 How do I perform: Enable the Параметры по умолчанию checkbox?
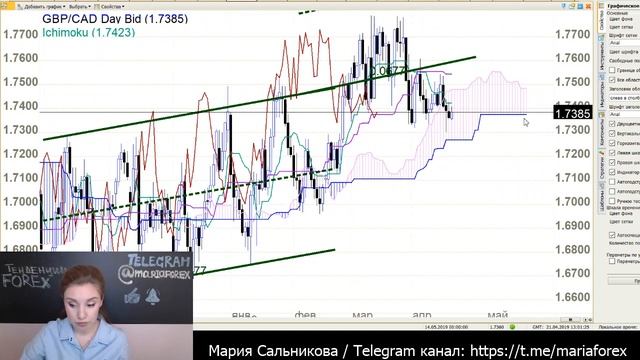click(x=612, y=261)
